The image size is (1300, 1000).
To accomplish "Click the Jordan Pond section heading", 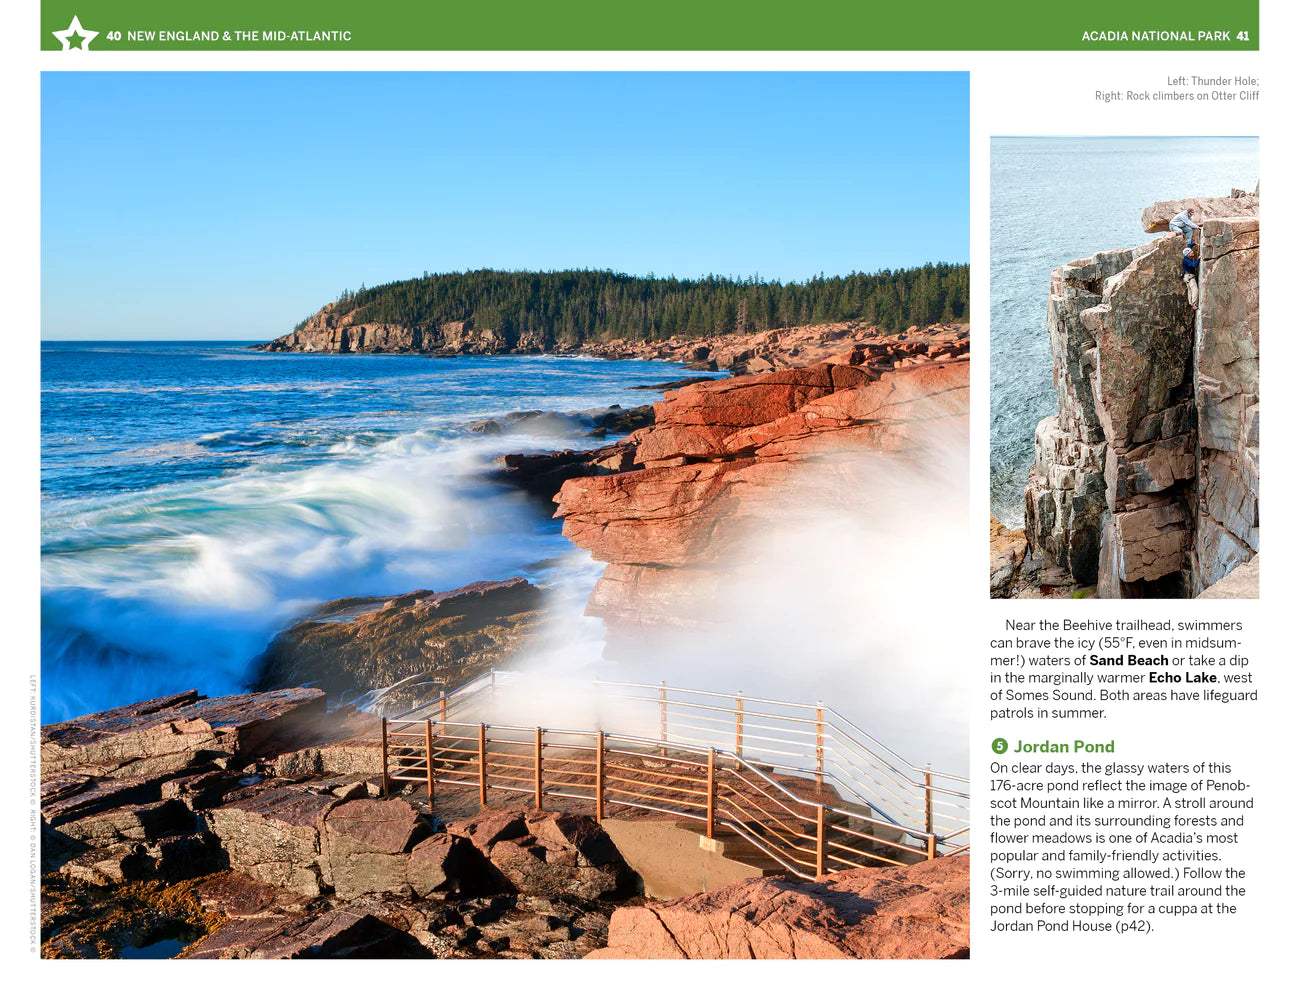I will pyautogui.click(x=1064, y=746).
